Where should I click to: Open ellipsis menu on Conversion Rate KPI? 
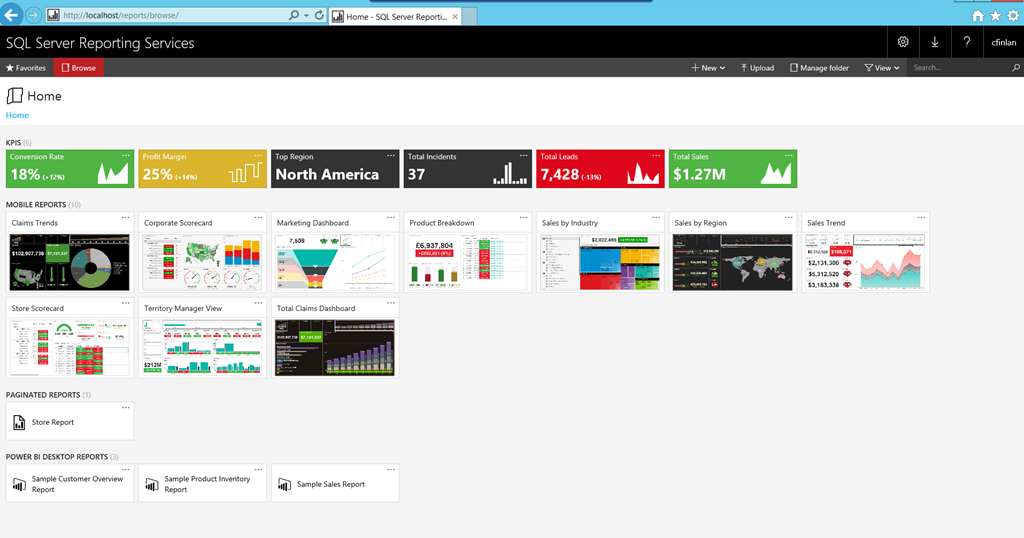pyautogui.click(x=126, y=156)
